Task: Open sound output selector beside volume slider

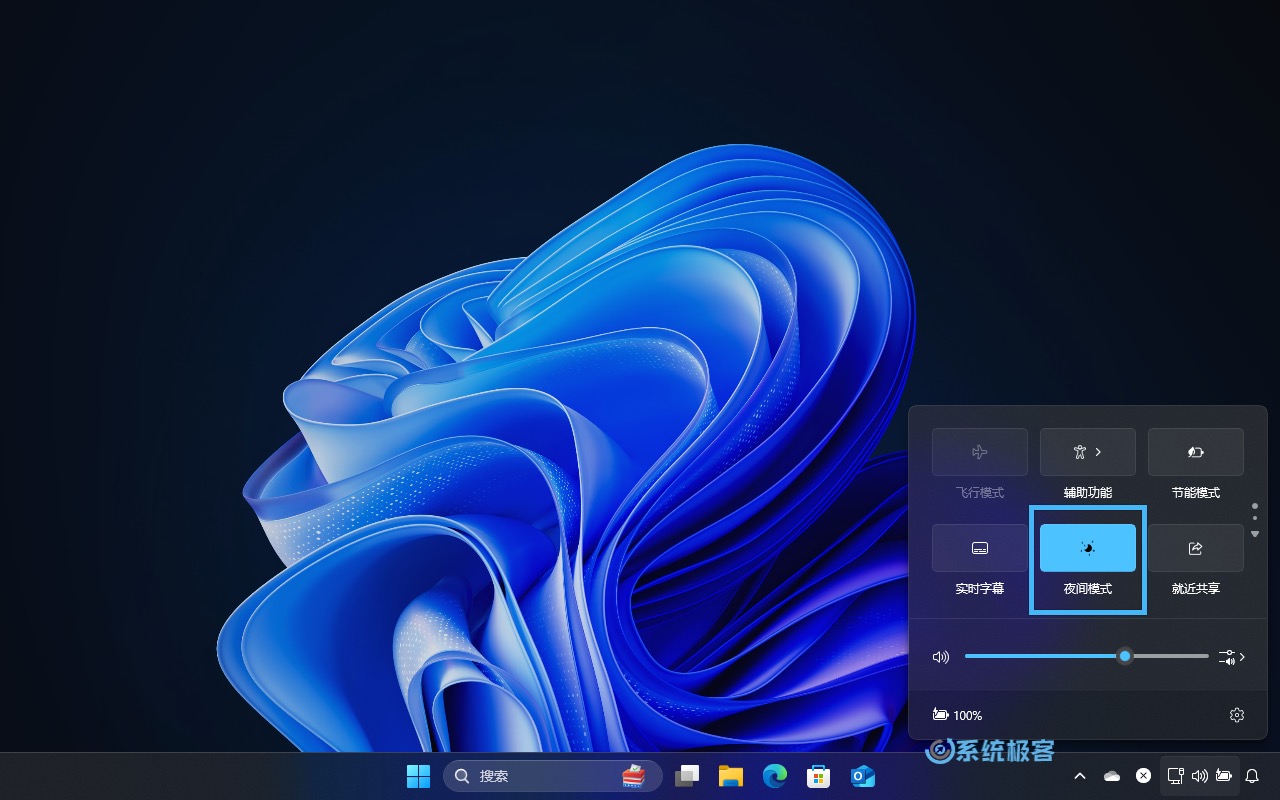Action: (1231, 657)
